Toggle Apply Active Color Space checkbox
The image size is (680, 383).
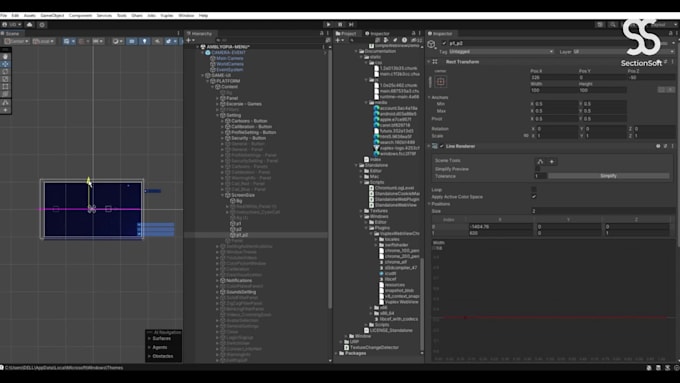click(x=534, y=196)
